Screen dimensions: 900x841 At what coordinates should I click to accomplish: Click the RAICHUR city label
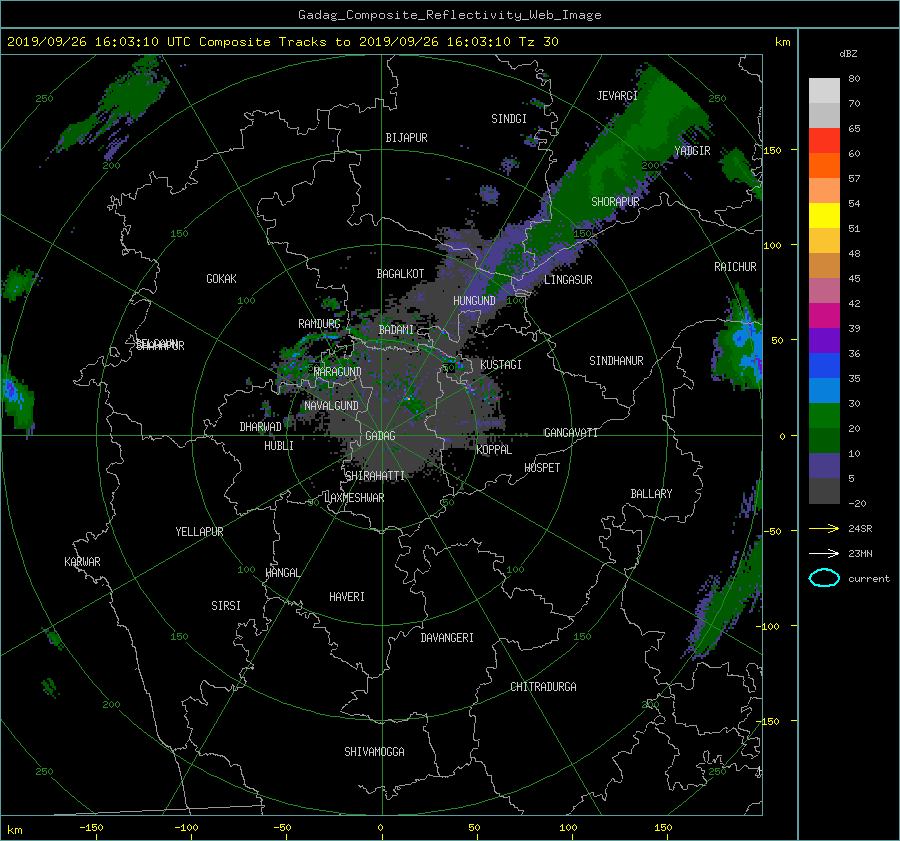click(735, 267)
